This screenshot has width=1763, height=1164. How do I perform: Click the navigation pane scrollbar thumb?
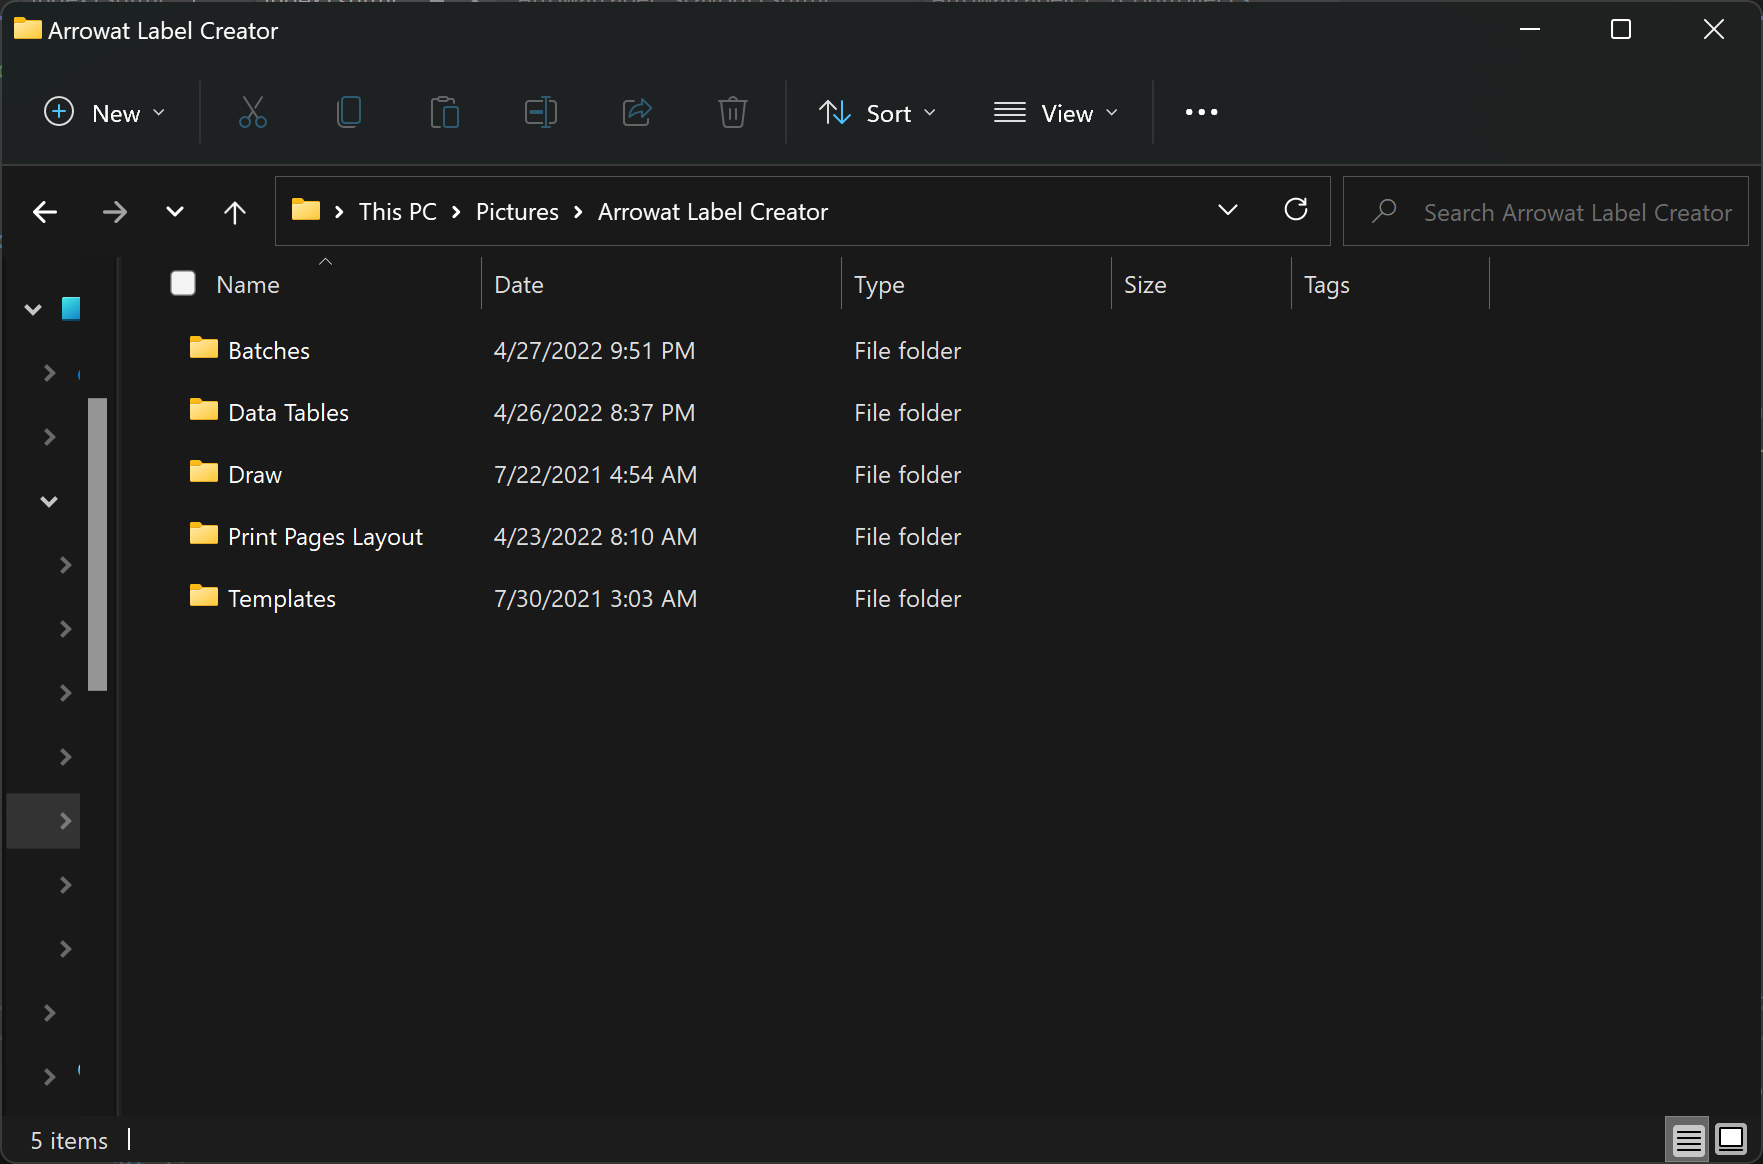tap(97, 544)
